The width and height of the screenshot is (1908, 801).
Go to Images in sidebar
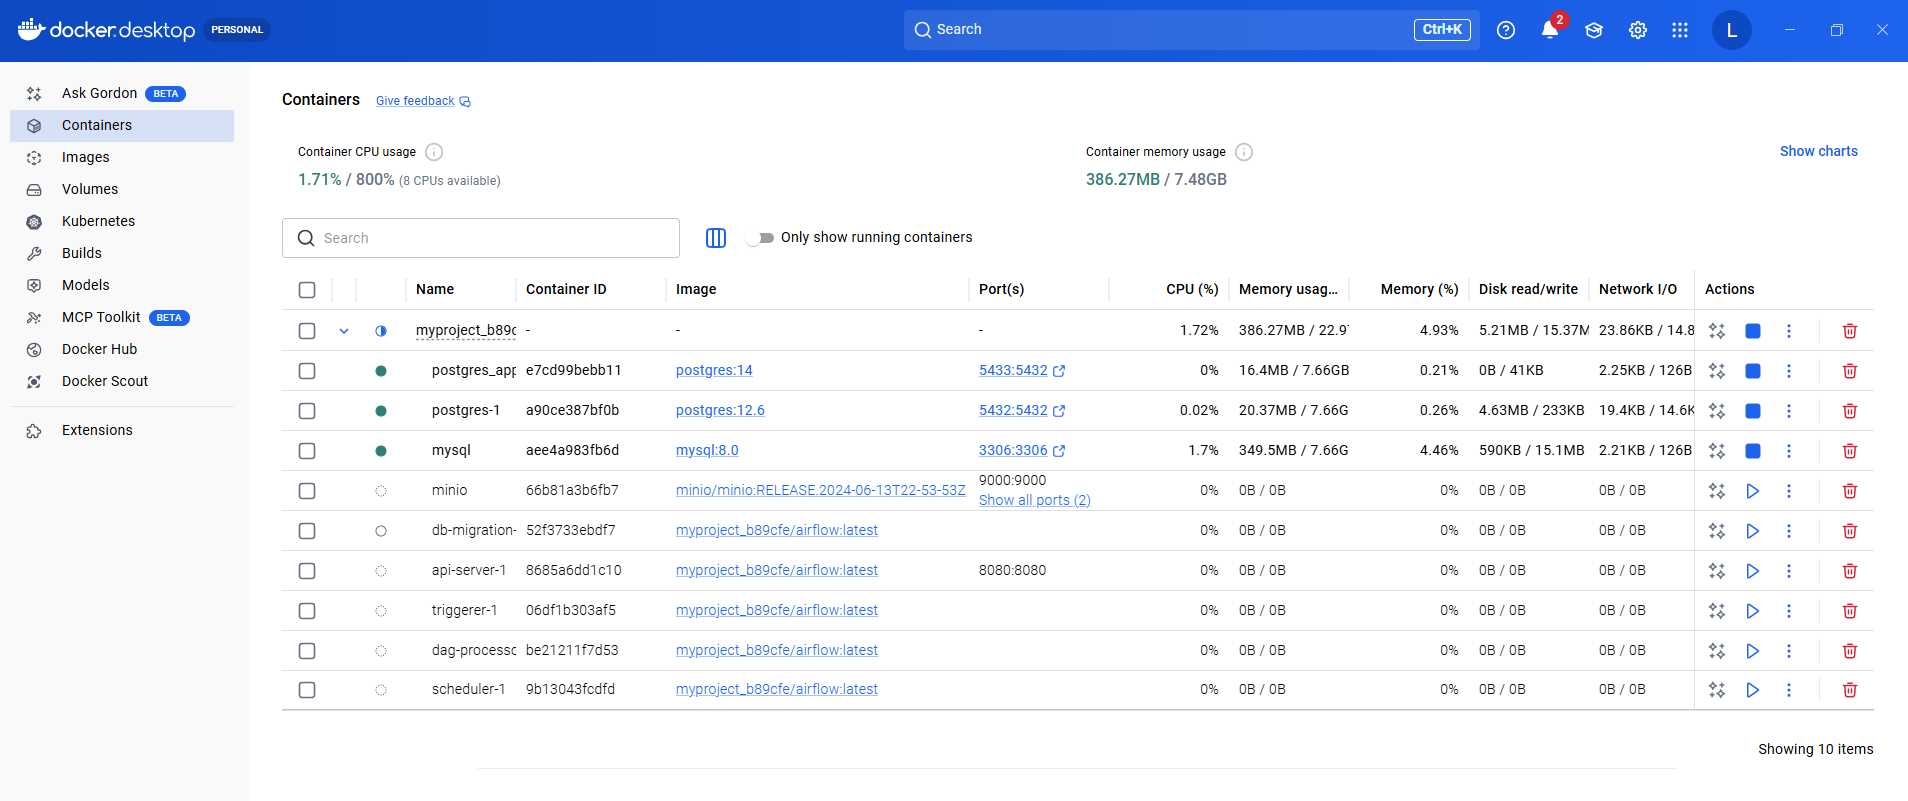tap(86, 157)
